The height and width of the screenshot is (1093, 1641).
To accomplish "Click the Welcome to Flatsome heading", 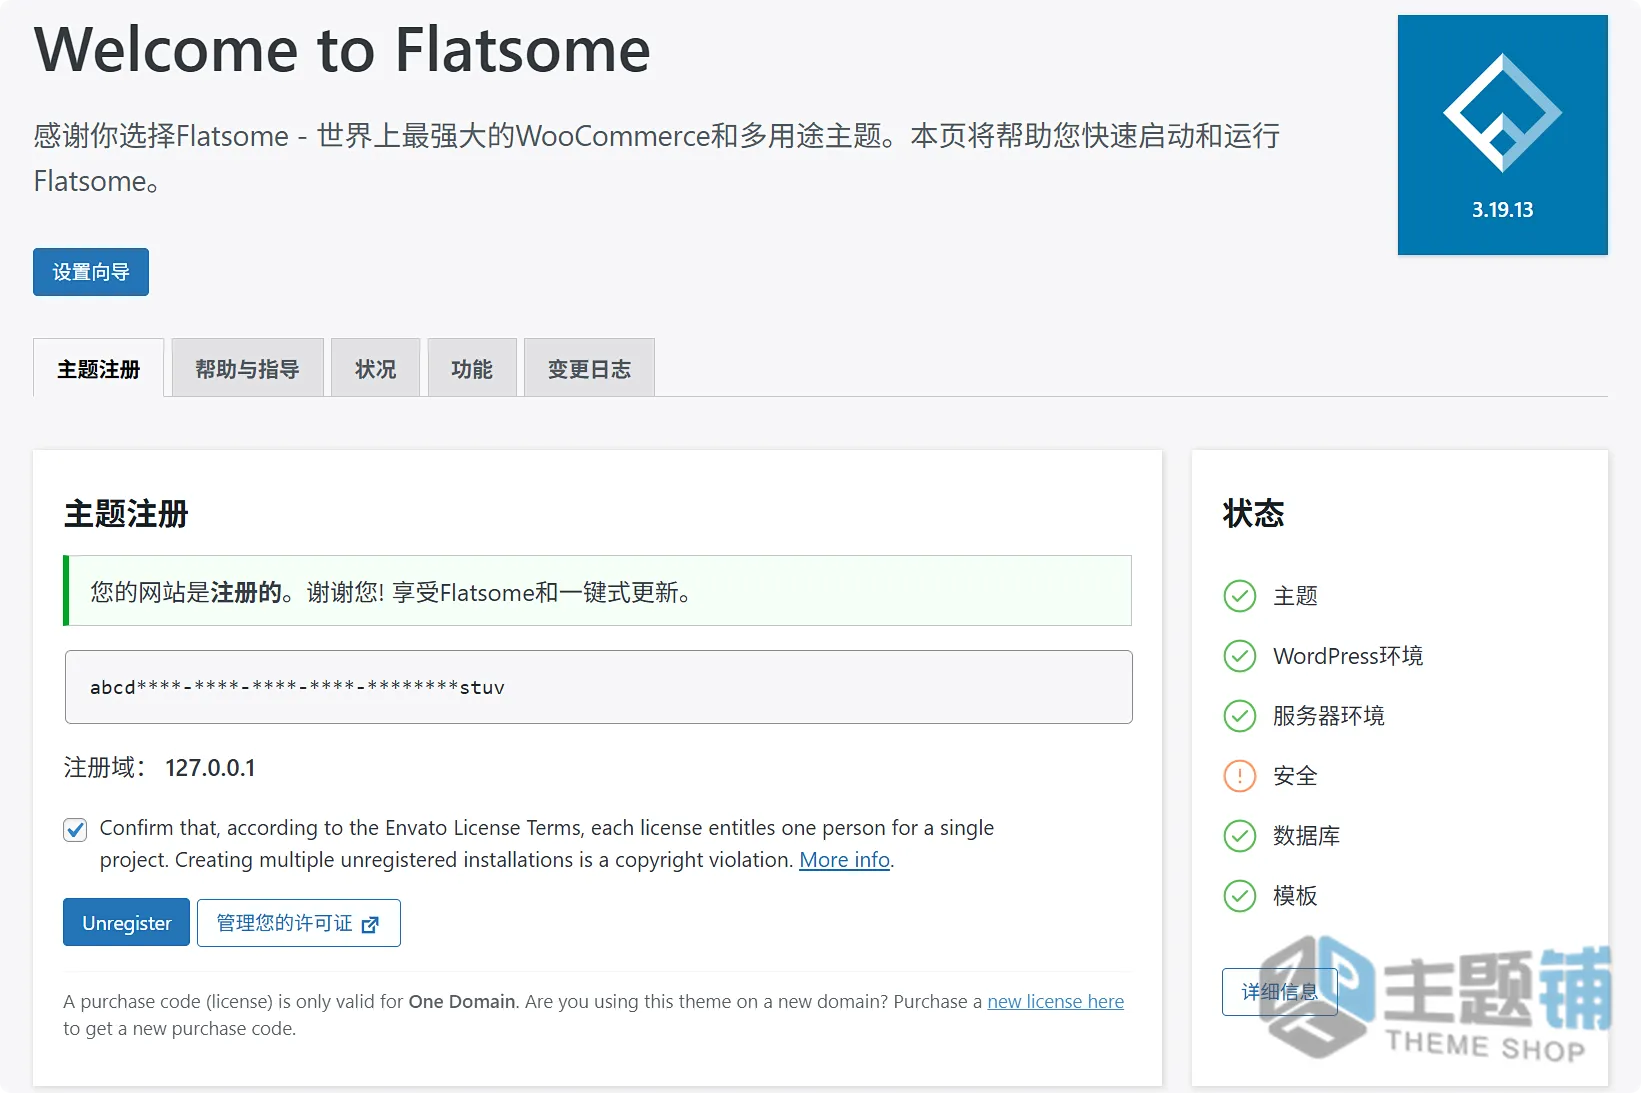I will point(342,49).
